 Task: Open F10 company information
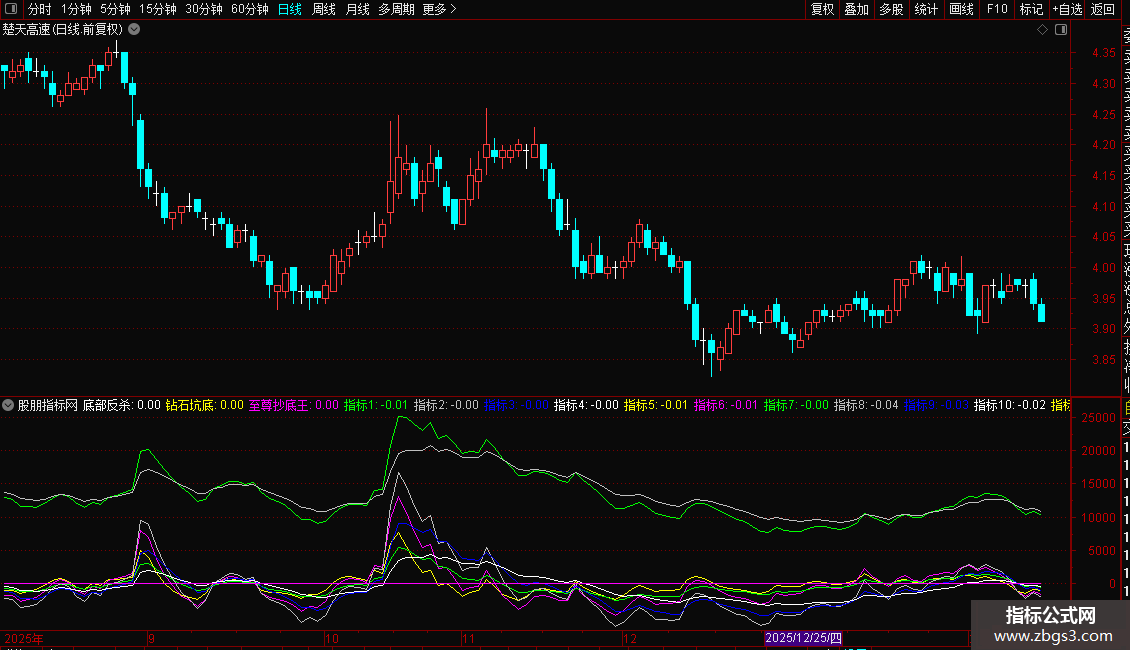point(997,9)
